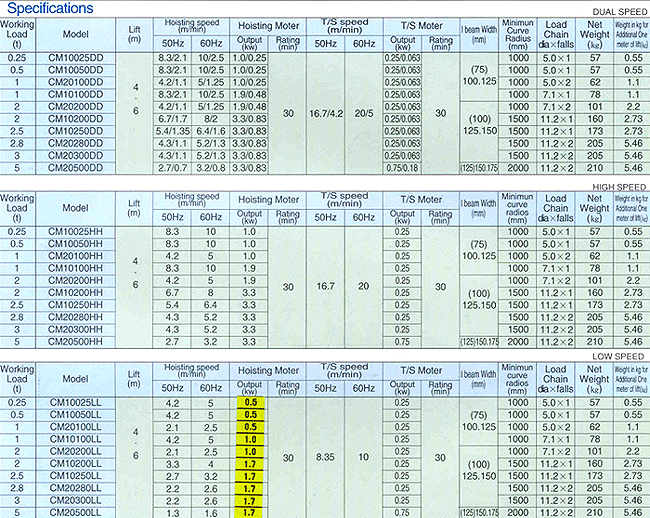
Task: Select model CM10200LL cell
Action: (75, 464)
